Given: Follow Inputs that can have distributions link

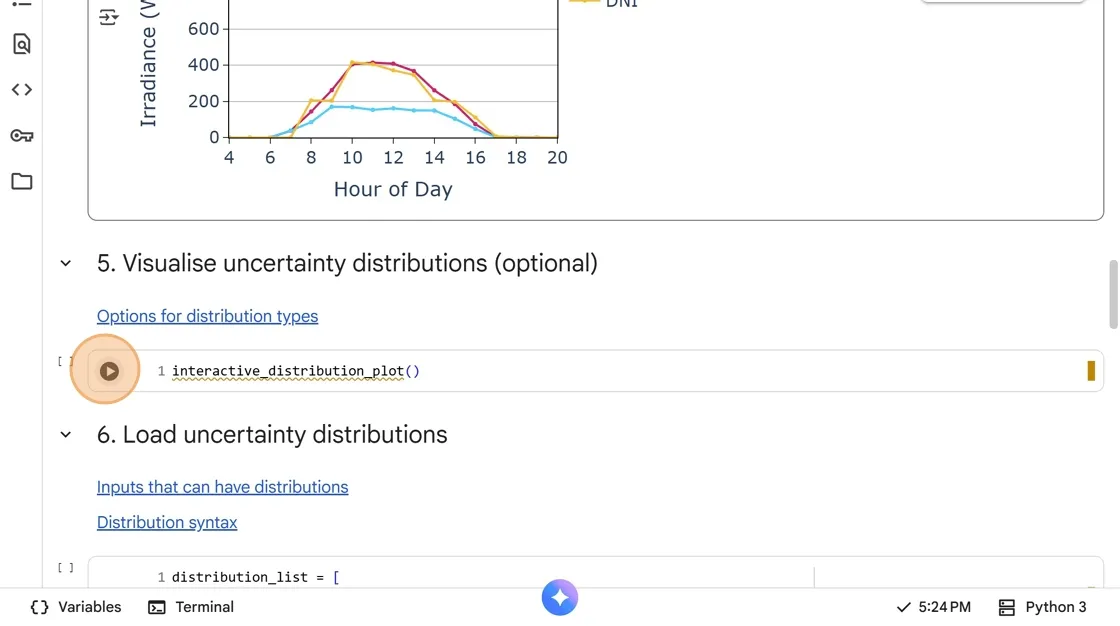Looking at the screenshot, I should 222,487.
